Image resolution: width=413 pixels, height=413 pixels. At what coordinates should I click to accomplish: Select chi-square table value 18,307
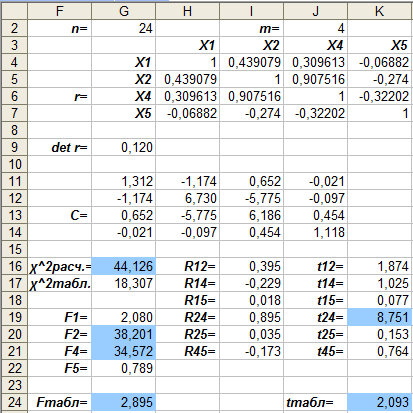(x=123, y=283)
